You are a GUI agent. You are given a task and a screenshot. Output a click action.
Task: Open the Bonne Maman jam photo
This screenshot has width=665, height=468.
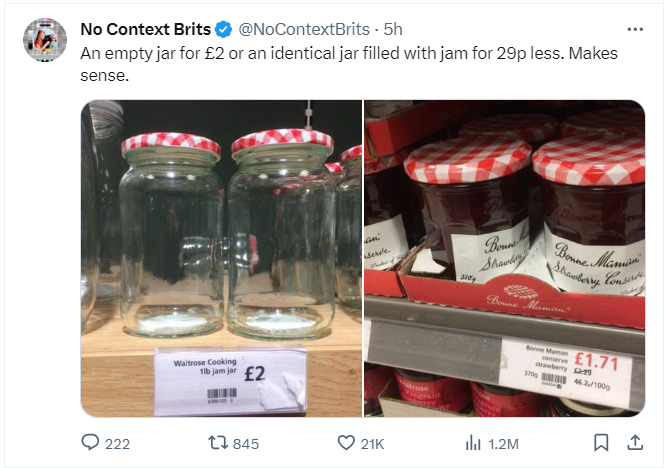(x=505, y=258)
